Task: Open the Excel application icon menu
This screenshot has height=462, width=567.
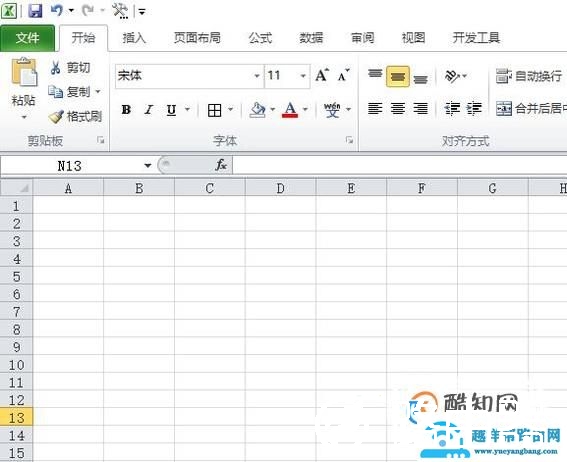Action: (x=9, y=11)
